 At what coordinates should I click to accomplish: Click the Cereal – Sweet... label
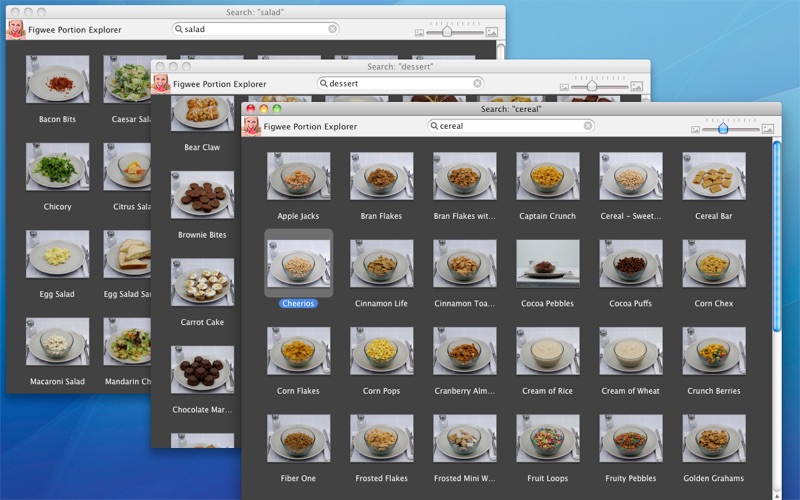click(631, 216)
